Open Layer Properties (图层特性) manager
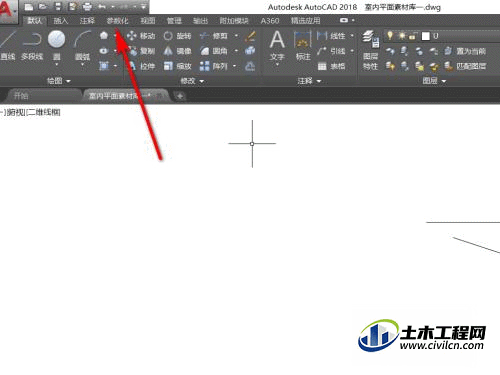Viewport: 500px width, 375px height. coord(371,50)
